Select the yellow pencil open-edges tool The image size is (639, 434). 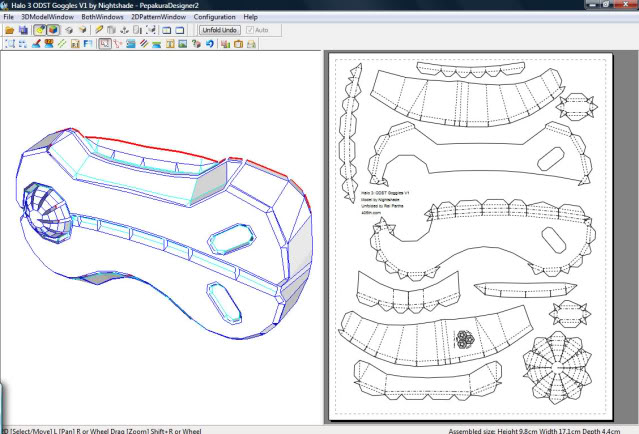coord(99,30)
